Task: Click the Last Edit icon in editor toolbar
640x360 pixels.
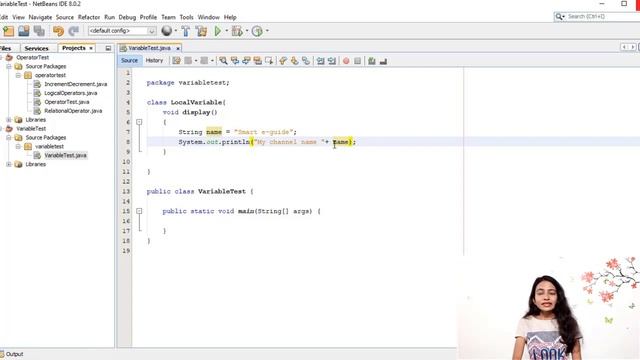Action: [176, 61]
